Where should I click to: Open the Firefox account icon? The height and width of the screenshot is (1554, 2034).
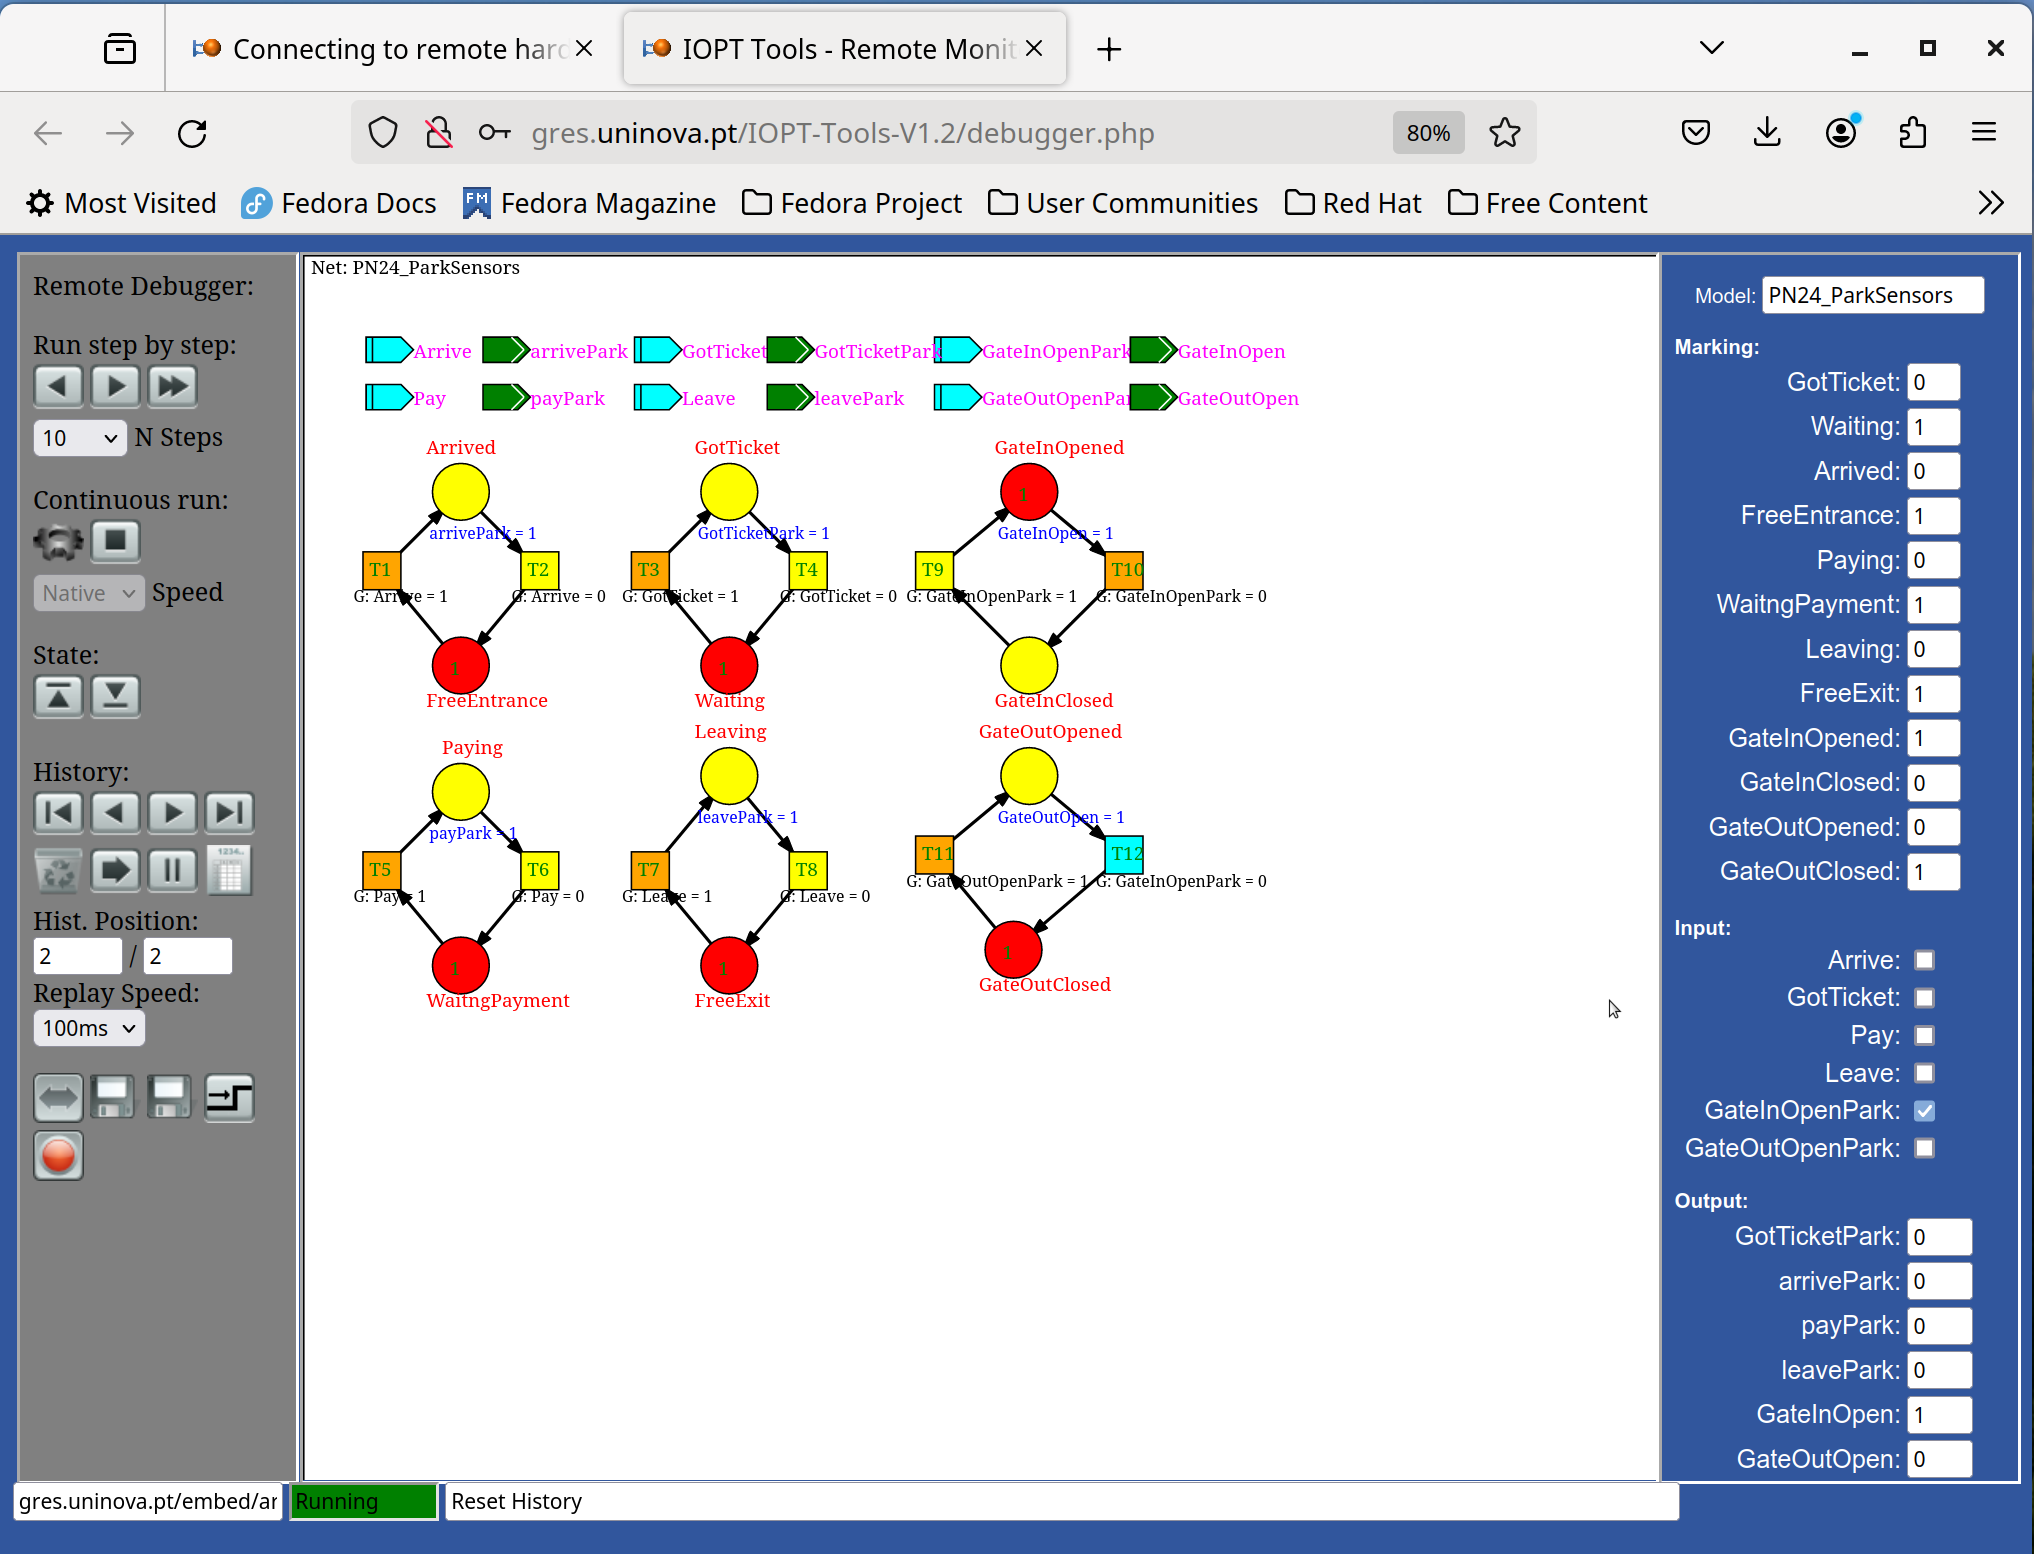tap(1841, 132)
